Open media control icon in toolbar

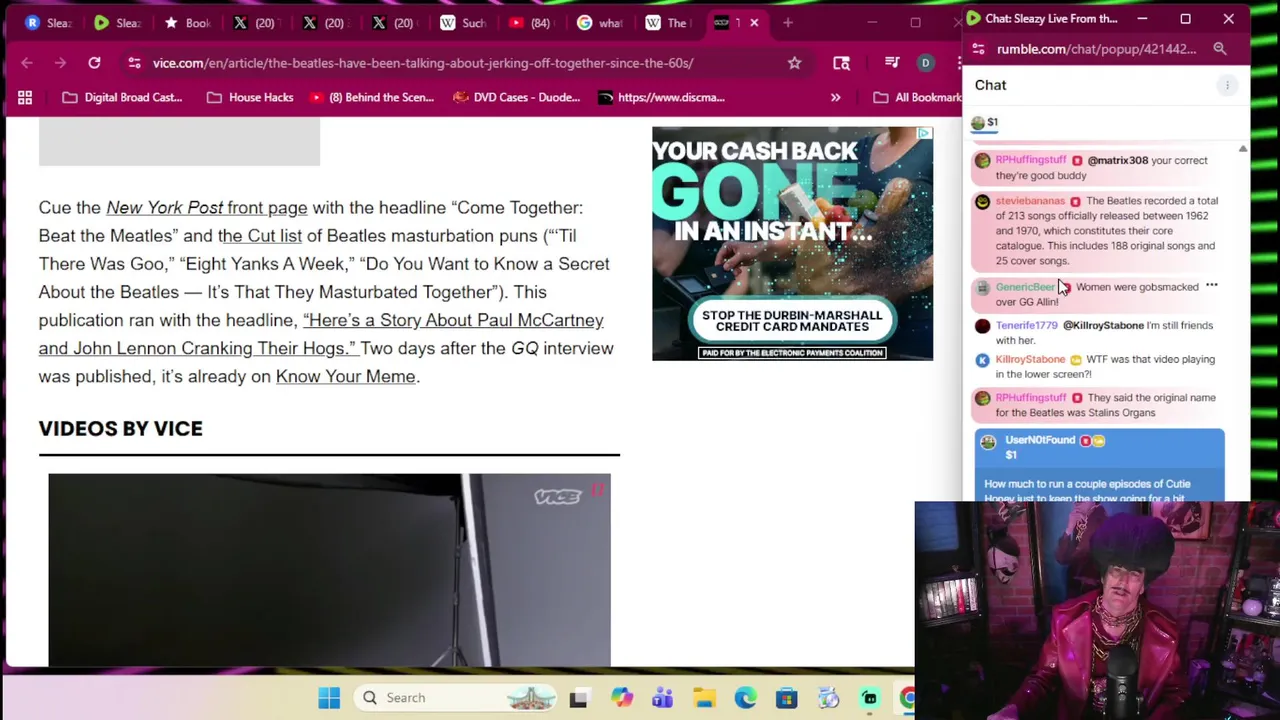coord(892,63)
